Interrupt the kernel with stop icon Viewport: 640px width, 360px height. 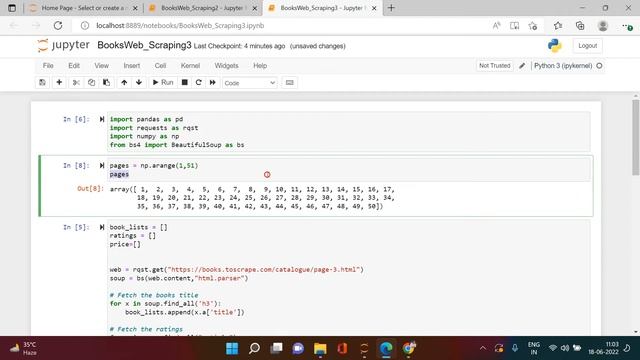pos(184,82)
